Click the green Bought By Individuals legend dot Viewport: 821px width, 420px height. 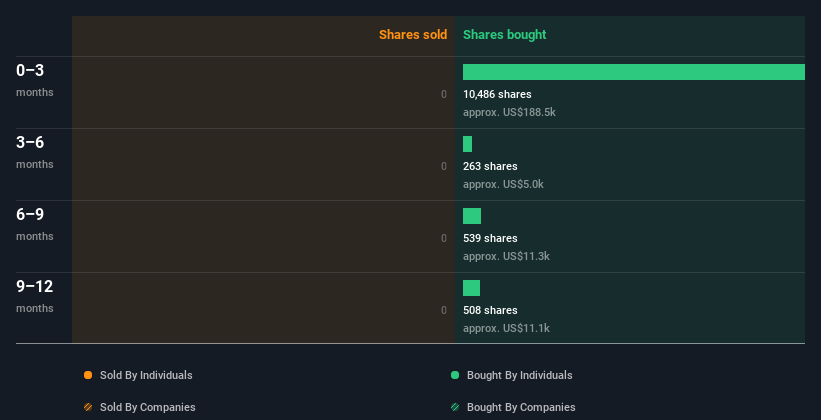click(455, 375)
